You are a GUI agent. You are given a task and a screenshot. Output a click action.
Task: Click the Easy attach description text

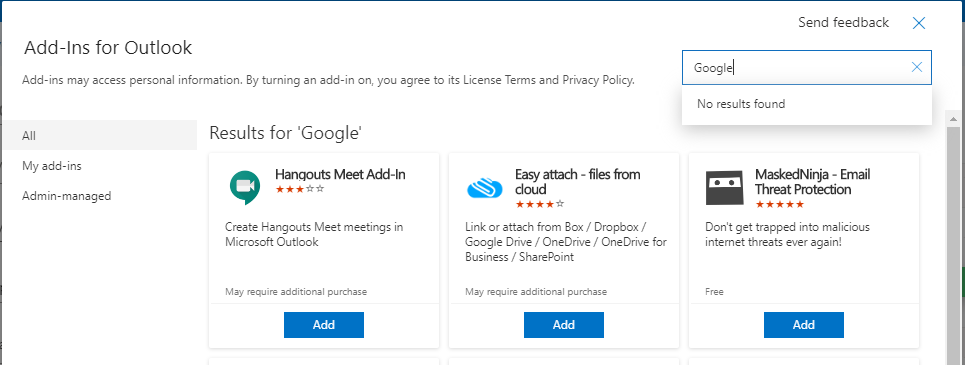coord(566,242)
